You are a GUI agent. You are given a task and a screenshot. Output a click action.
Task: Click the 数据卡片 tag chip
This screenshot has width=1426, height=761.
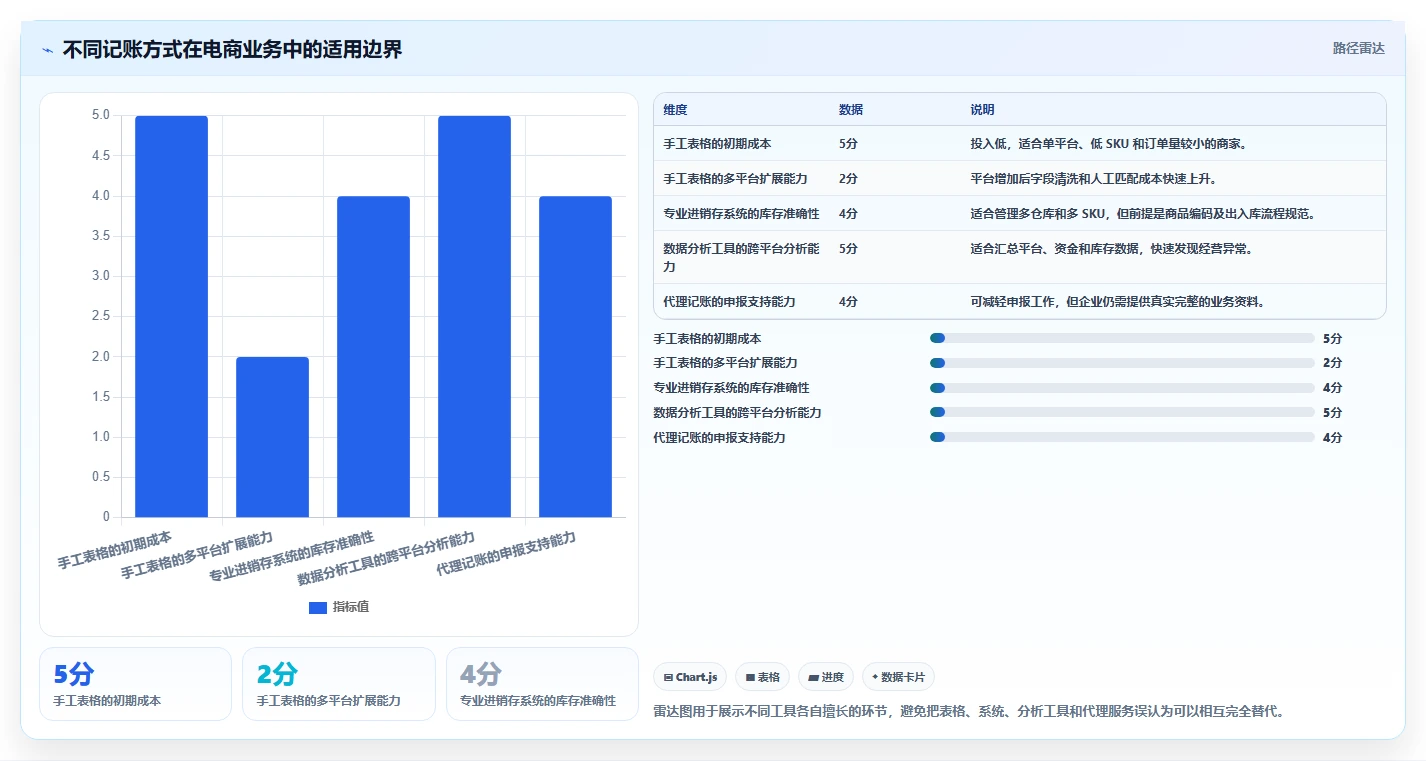[898, 677]
